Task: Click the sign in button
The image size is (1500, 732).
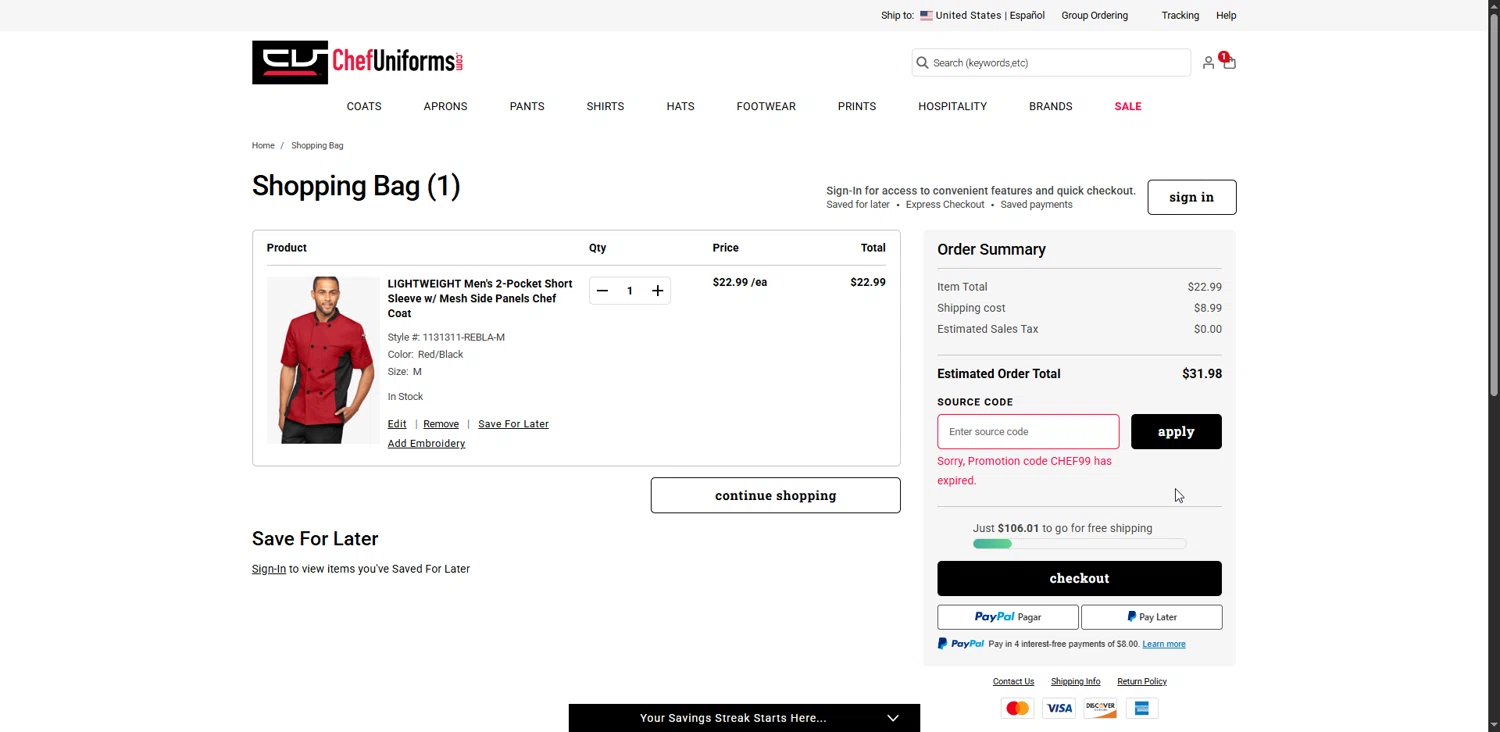Action: pyautogui.click(x=1191, y=197)
